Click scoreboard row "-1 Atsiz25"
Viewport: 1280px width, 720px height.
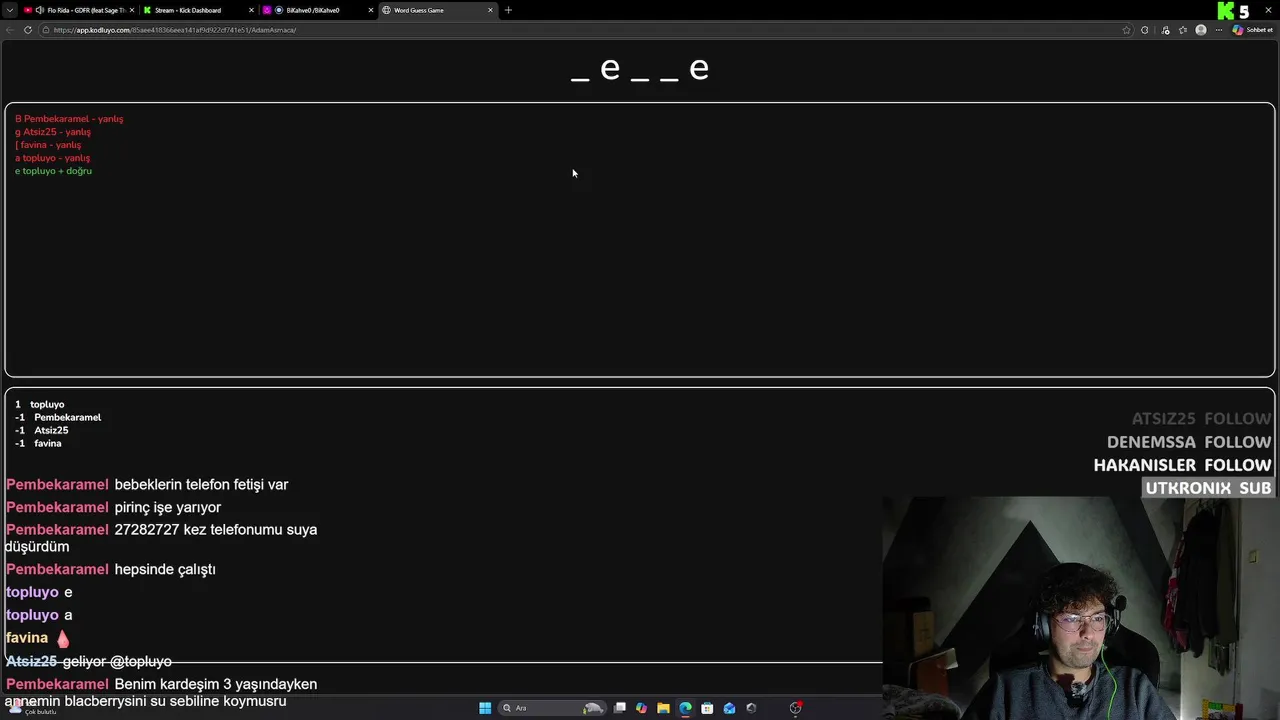click(x=42, y=431)
